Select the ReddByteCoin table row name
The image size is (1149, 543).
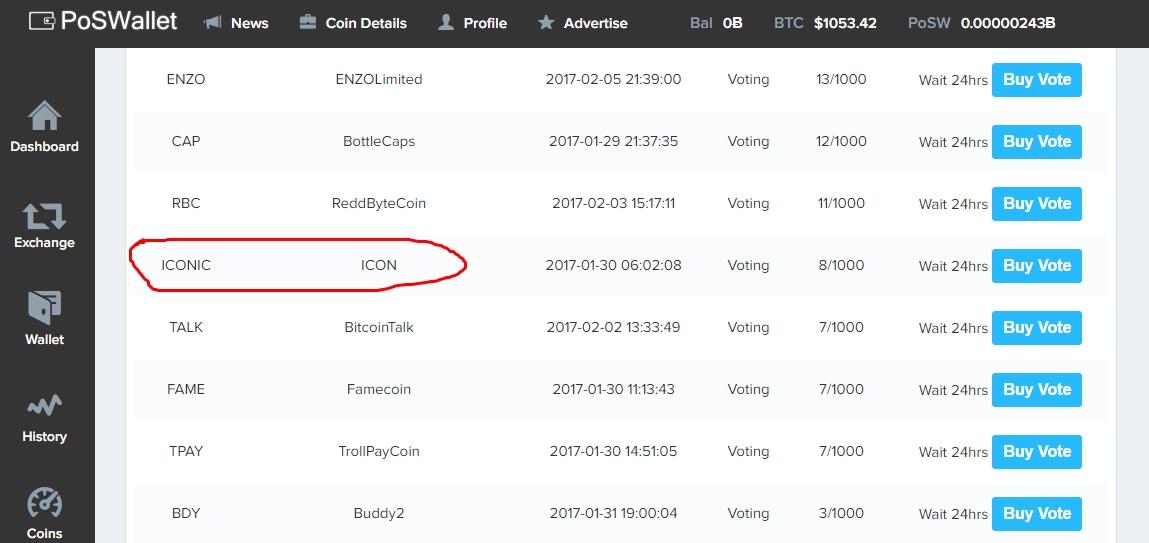[379, 204]
